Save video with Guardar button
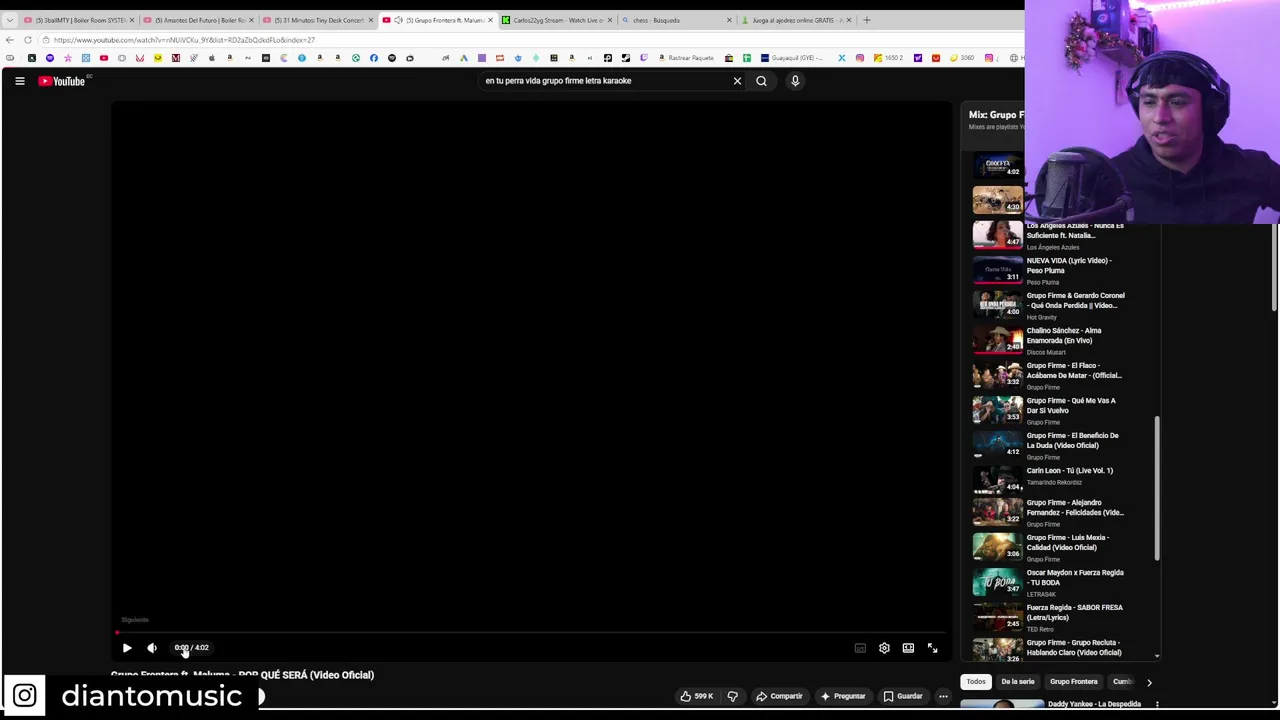 [x=903, y=696]
